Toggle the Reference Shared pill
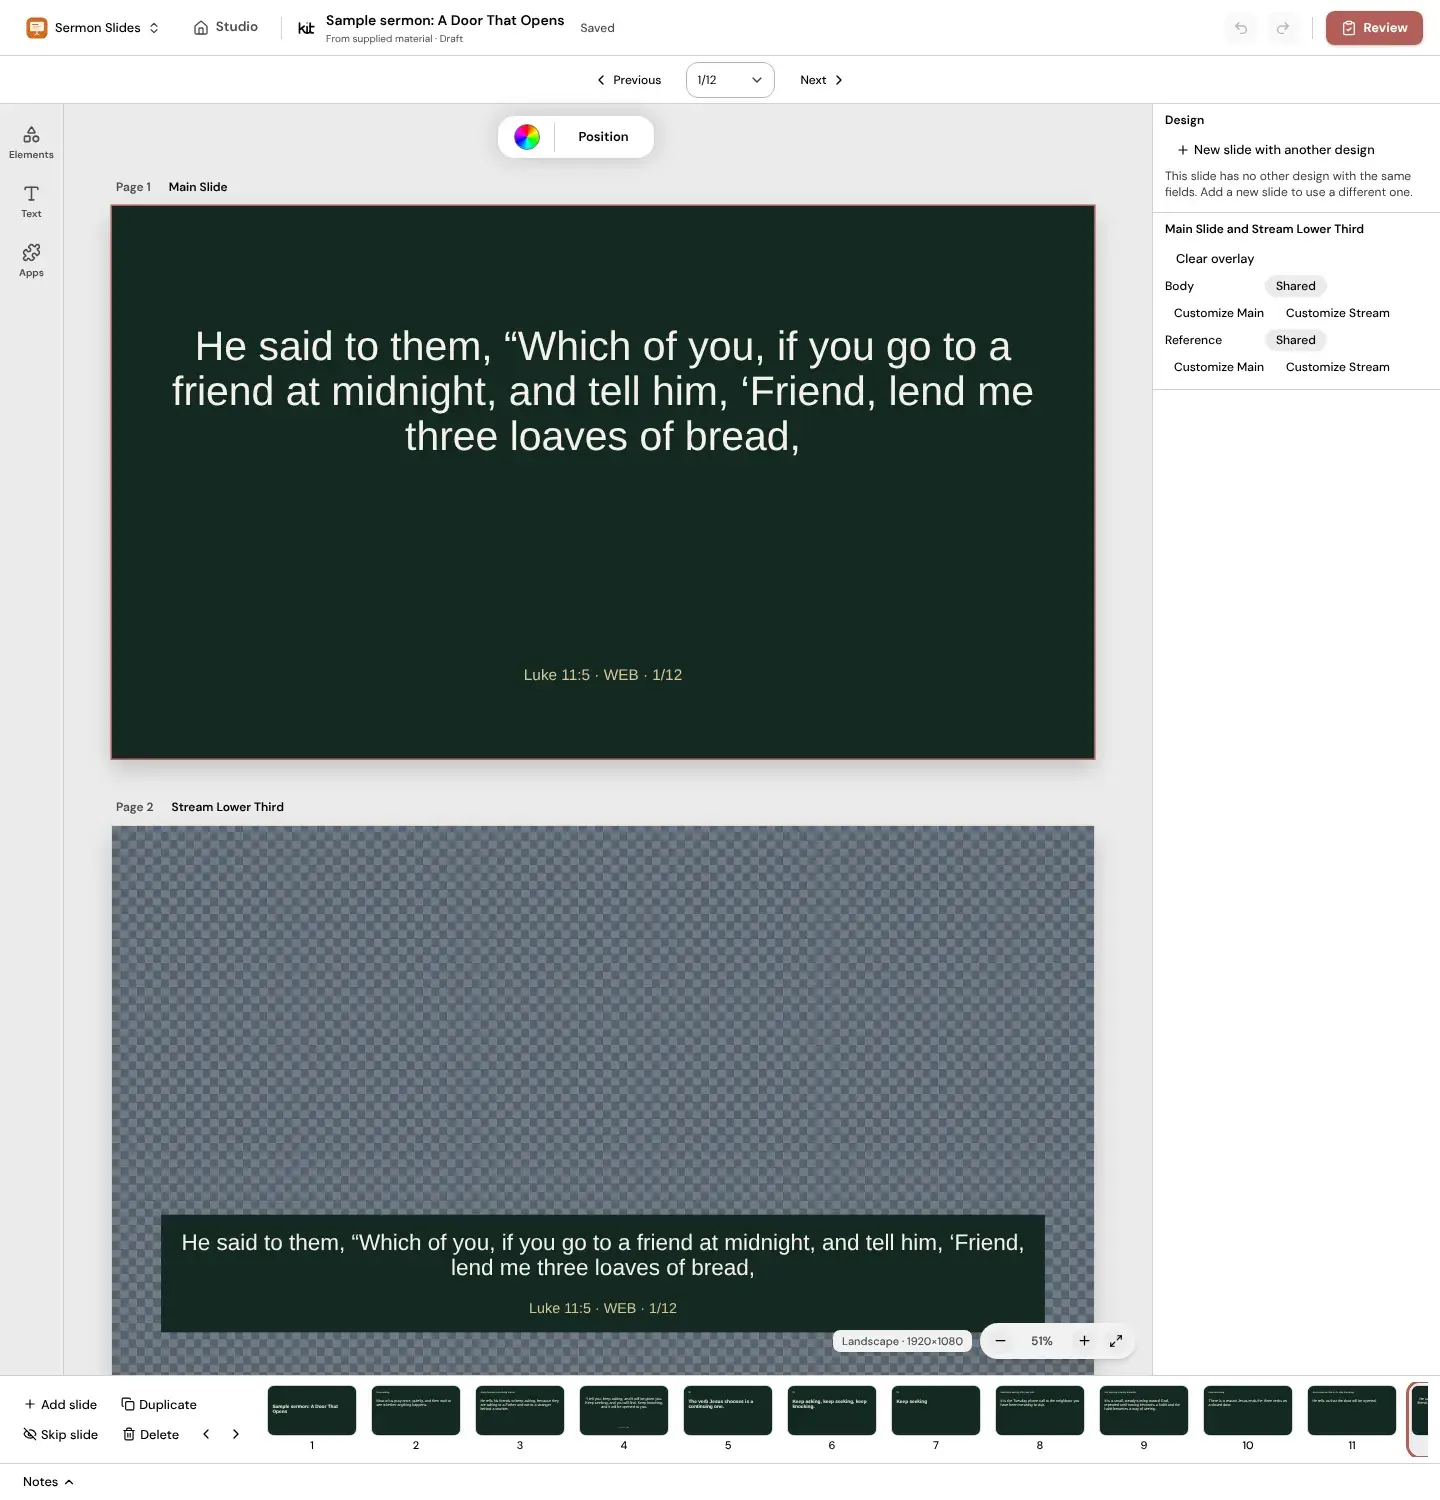The image size is (1440, 1500). (x=1296, y=340)
